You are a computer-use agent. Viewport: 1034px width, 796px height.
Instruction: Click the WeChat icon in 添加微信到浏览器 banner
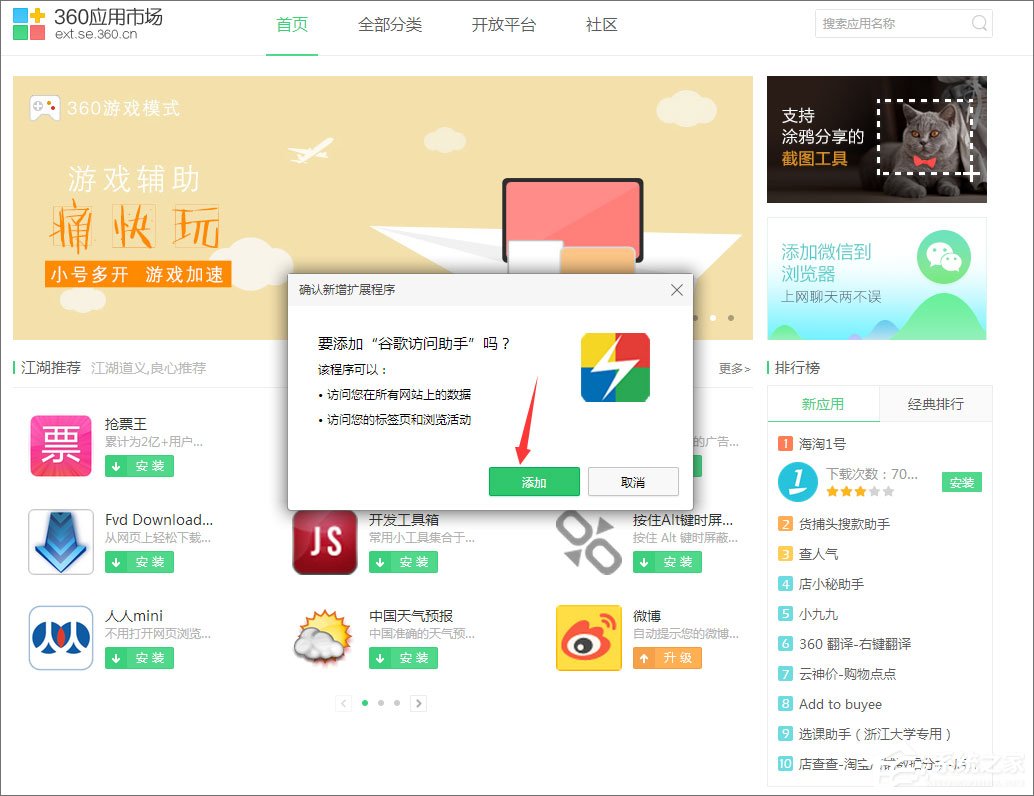point(944,258)
